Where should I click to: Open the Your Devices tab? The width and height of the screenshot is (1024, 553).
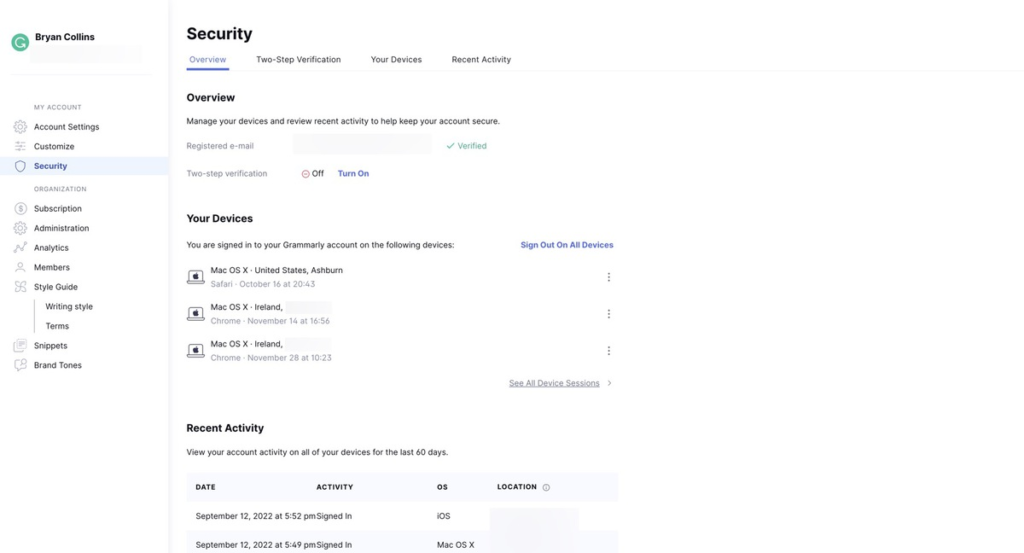(x=396, y=60)
